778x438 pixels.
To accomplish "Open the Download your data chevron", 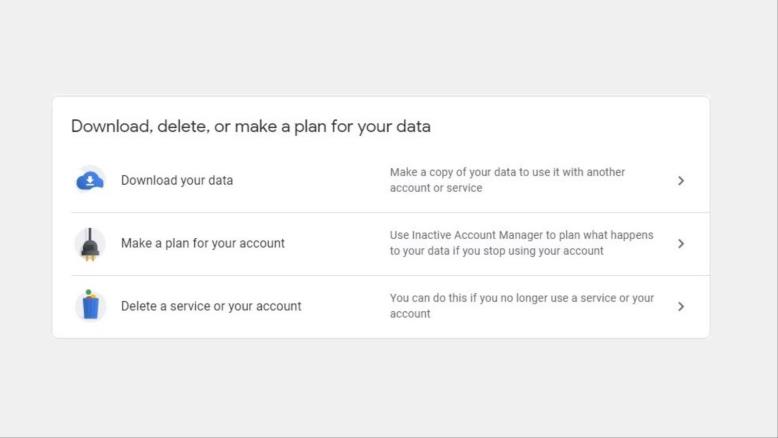I will click(681, 181).
